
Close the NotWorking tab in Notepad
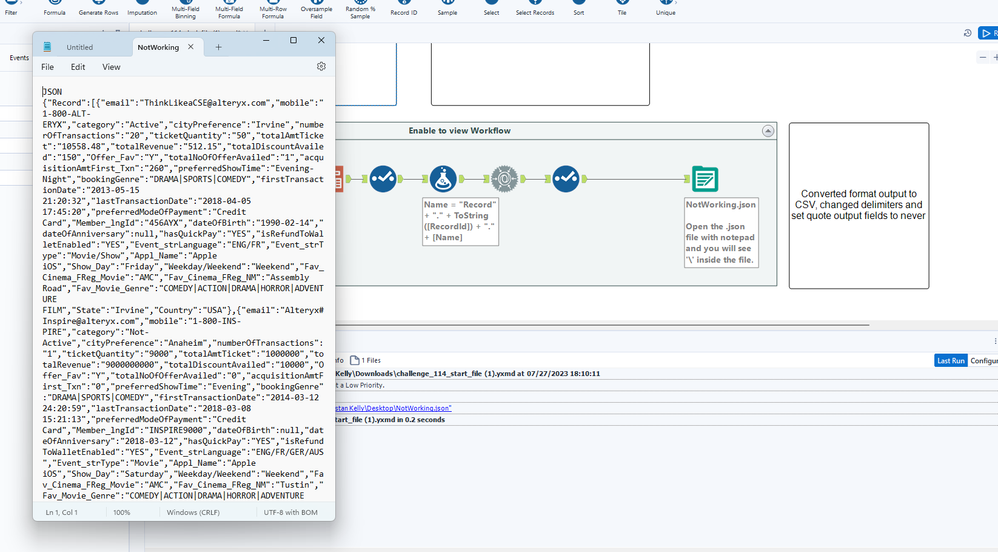tap(190, 46)
